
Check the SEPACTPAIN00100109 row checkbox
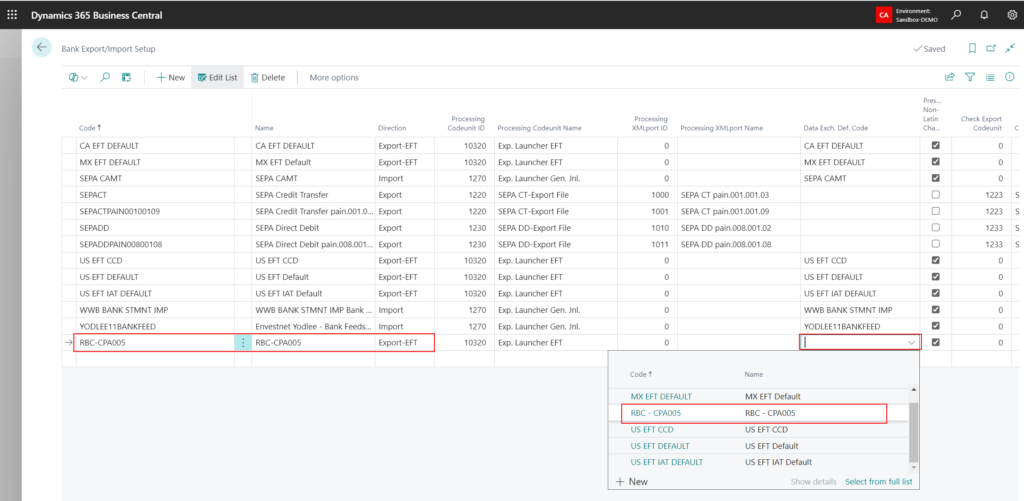coord(935,211)
